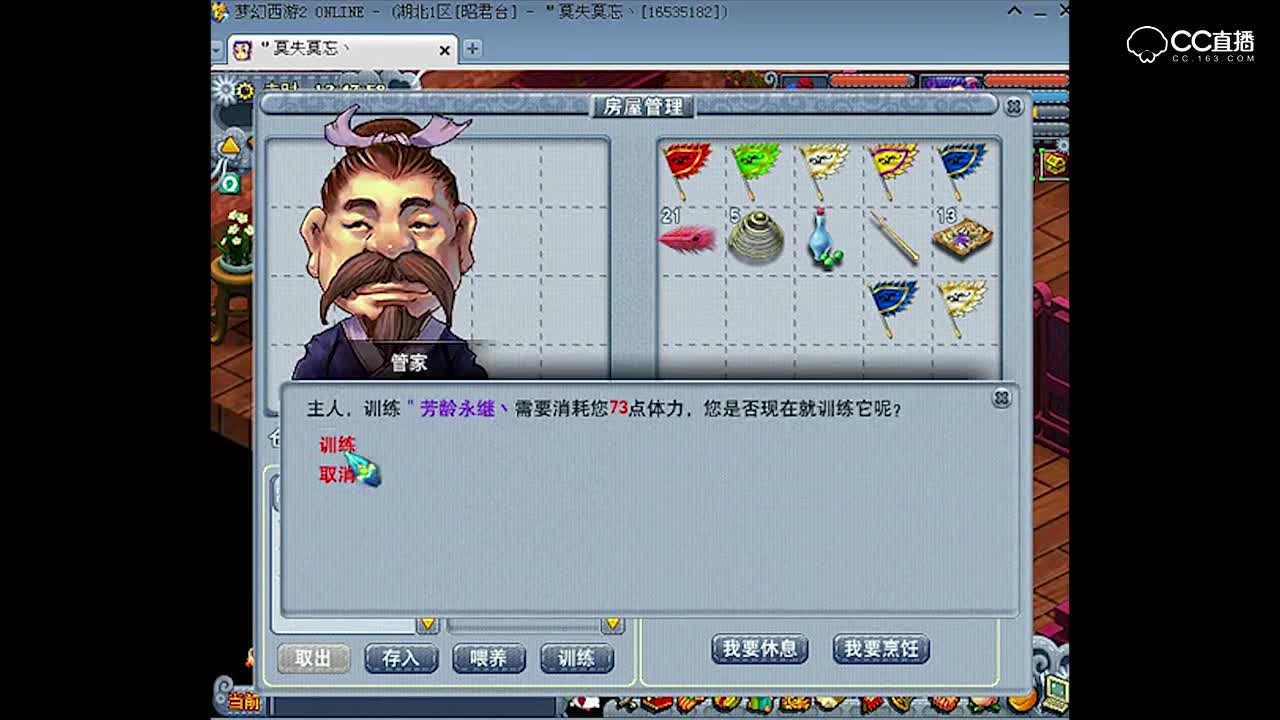Click the 训练 button at the bottom
1280x720 pixels.
577,658
